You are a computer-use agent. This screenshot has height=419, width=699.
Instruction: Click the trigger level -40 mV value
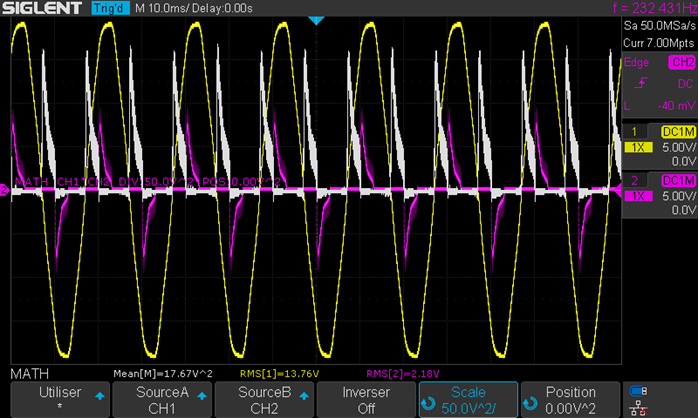pyautogui.click(x=676, y=106)
